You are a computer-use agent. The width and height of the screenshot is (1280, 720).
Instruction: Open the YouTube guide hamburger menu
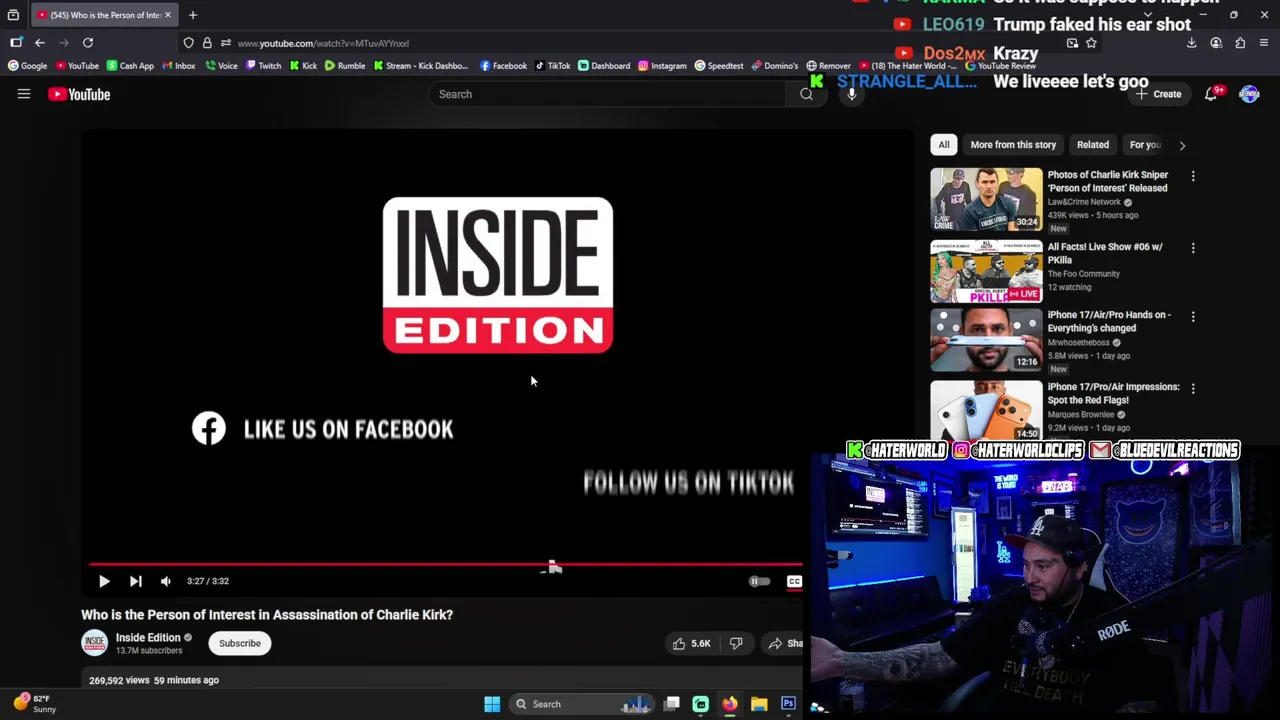click(24, 94)
